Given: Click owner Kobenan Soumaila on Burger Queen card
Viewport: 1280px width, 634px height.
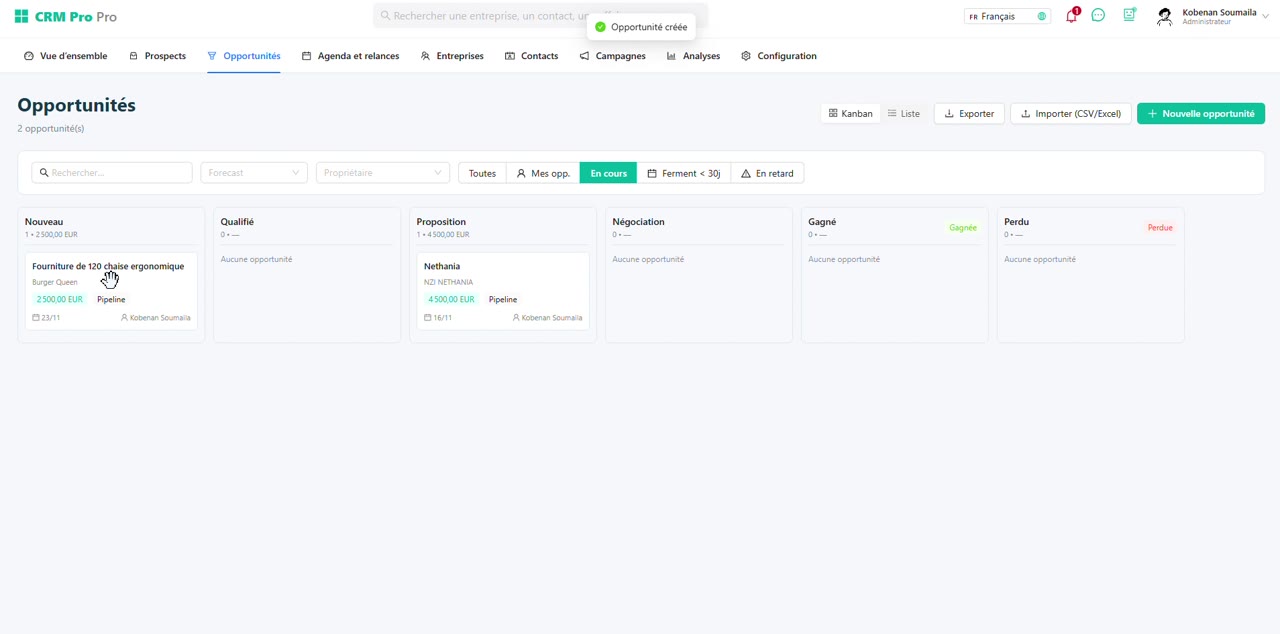Looking at the screenshot, I should (155, 318).
